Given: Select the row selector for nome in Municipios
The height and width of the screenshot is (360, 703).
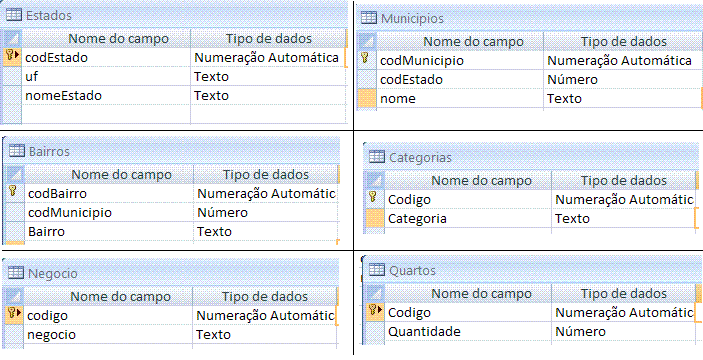Looking at the screenshot, I should (x=367, y=98).
